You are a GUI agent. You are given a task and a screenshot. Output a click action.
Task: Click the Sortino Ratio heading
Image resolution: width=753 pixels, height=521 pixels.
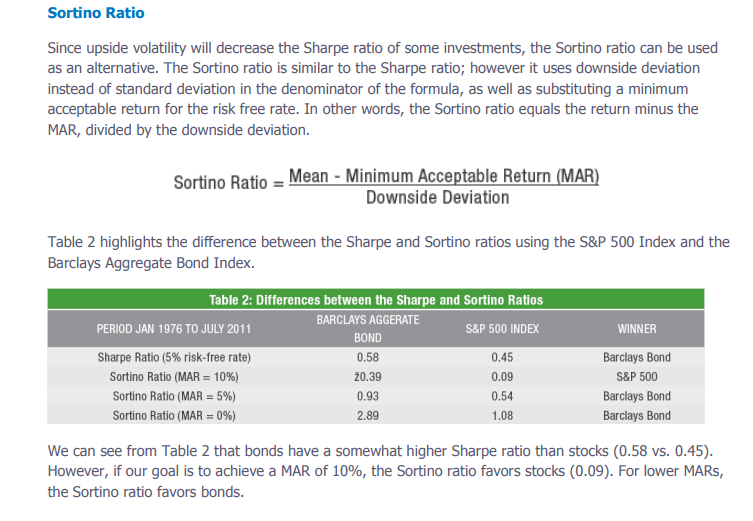(96, 13)
